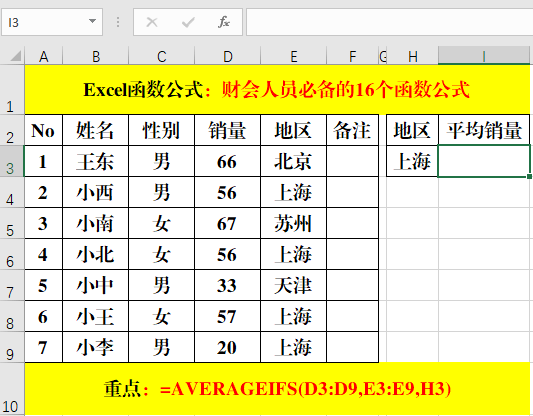Select column A header
The image size is (533, 416).
44,56
